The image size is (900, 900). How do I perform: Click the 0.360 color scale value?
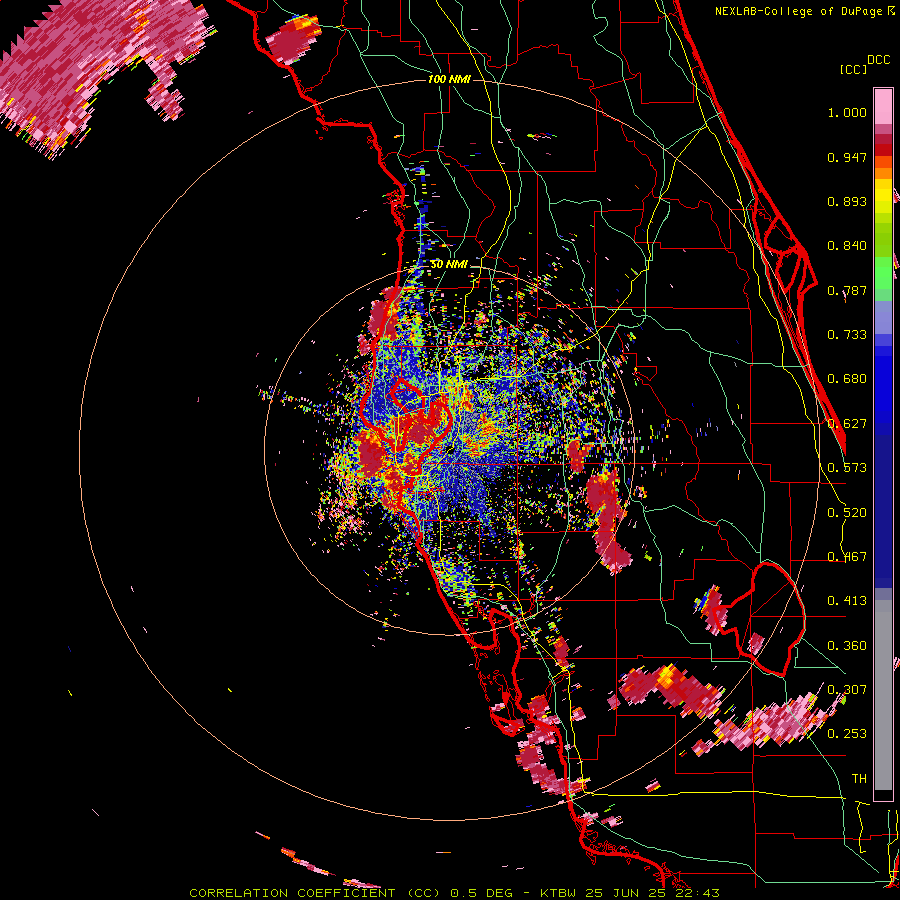tap(847, 646)
